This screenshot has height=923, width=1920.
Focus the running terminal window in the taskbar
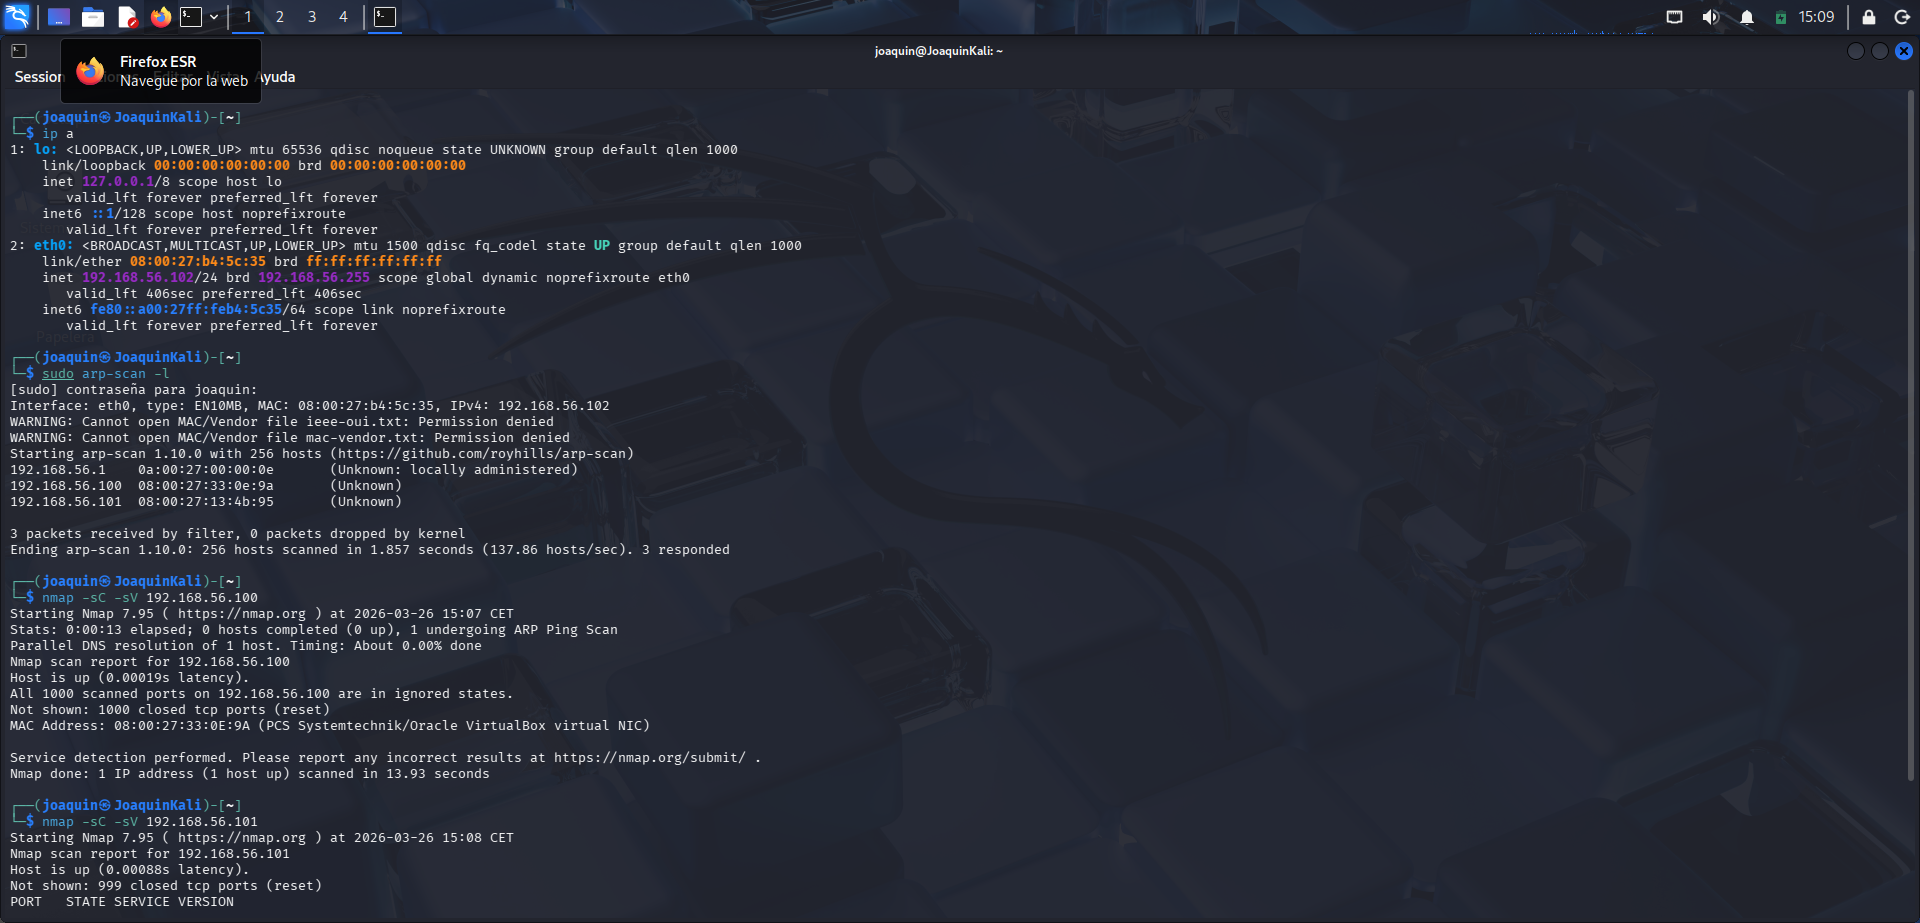pyautogui.click(x=386, y=17)
